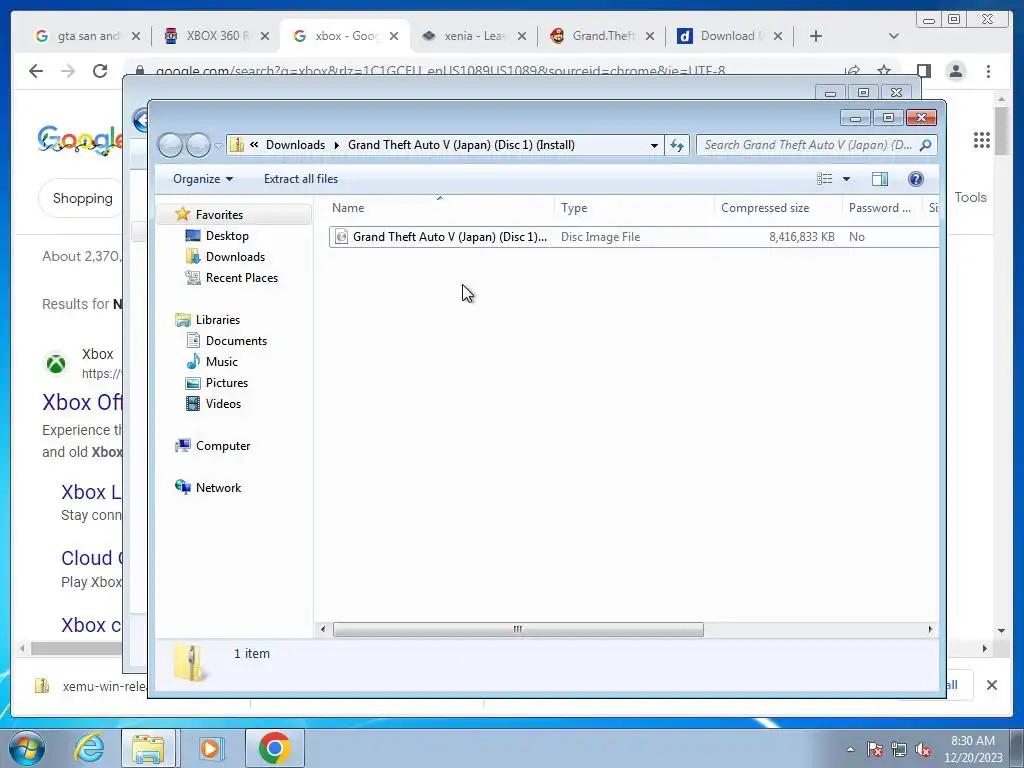Open Windows Explorer taskbar icon

tap(148, 748)
